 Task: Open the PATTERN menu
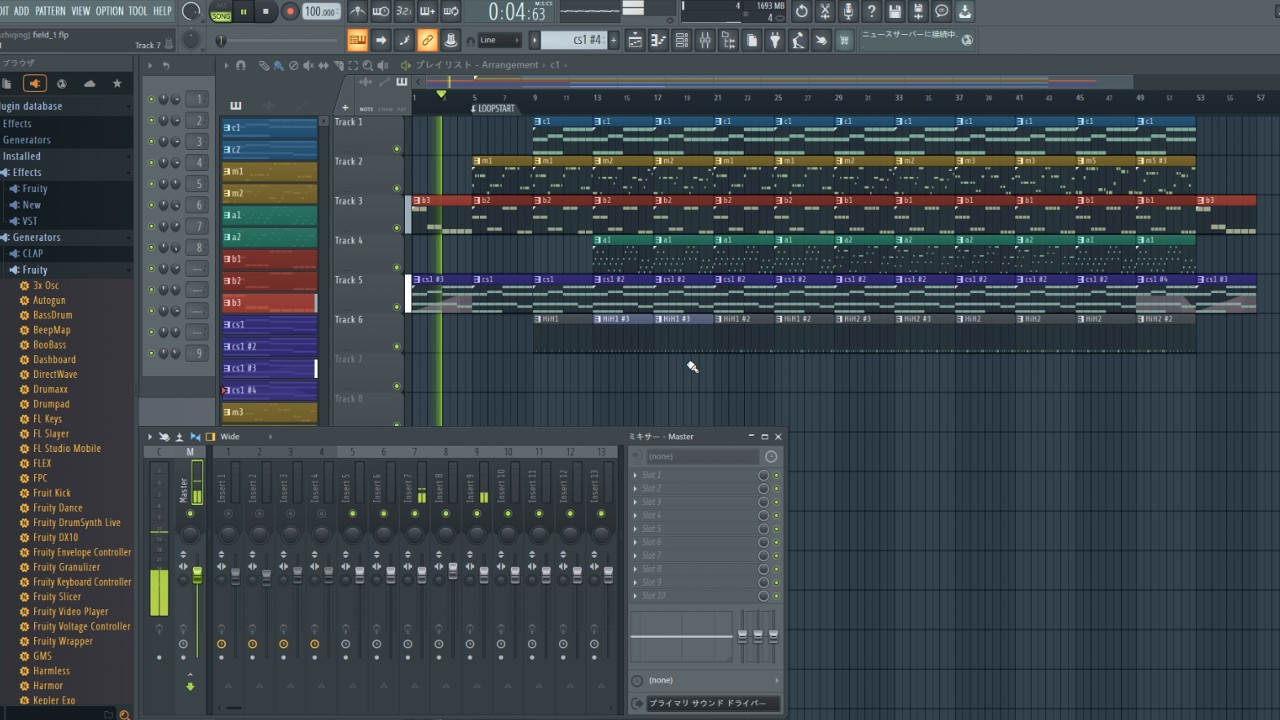tap(50, 12)
